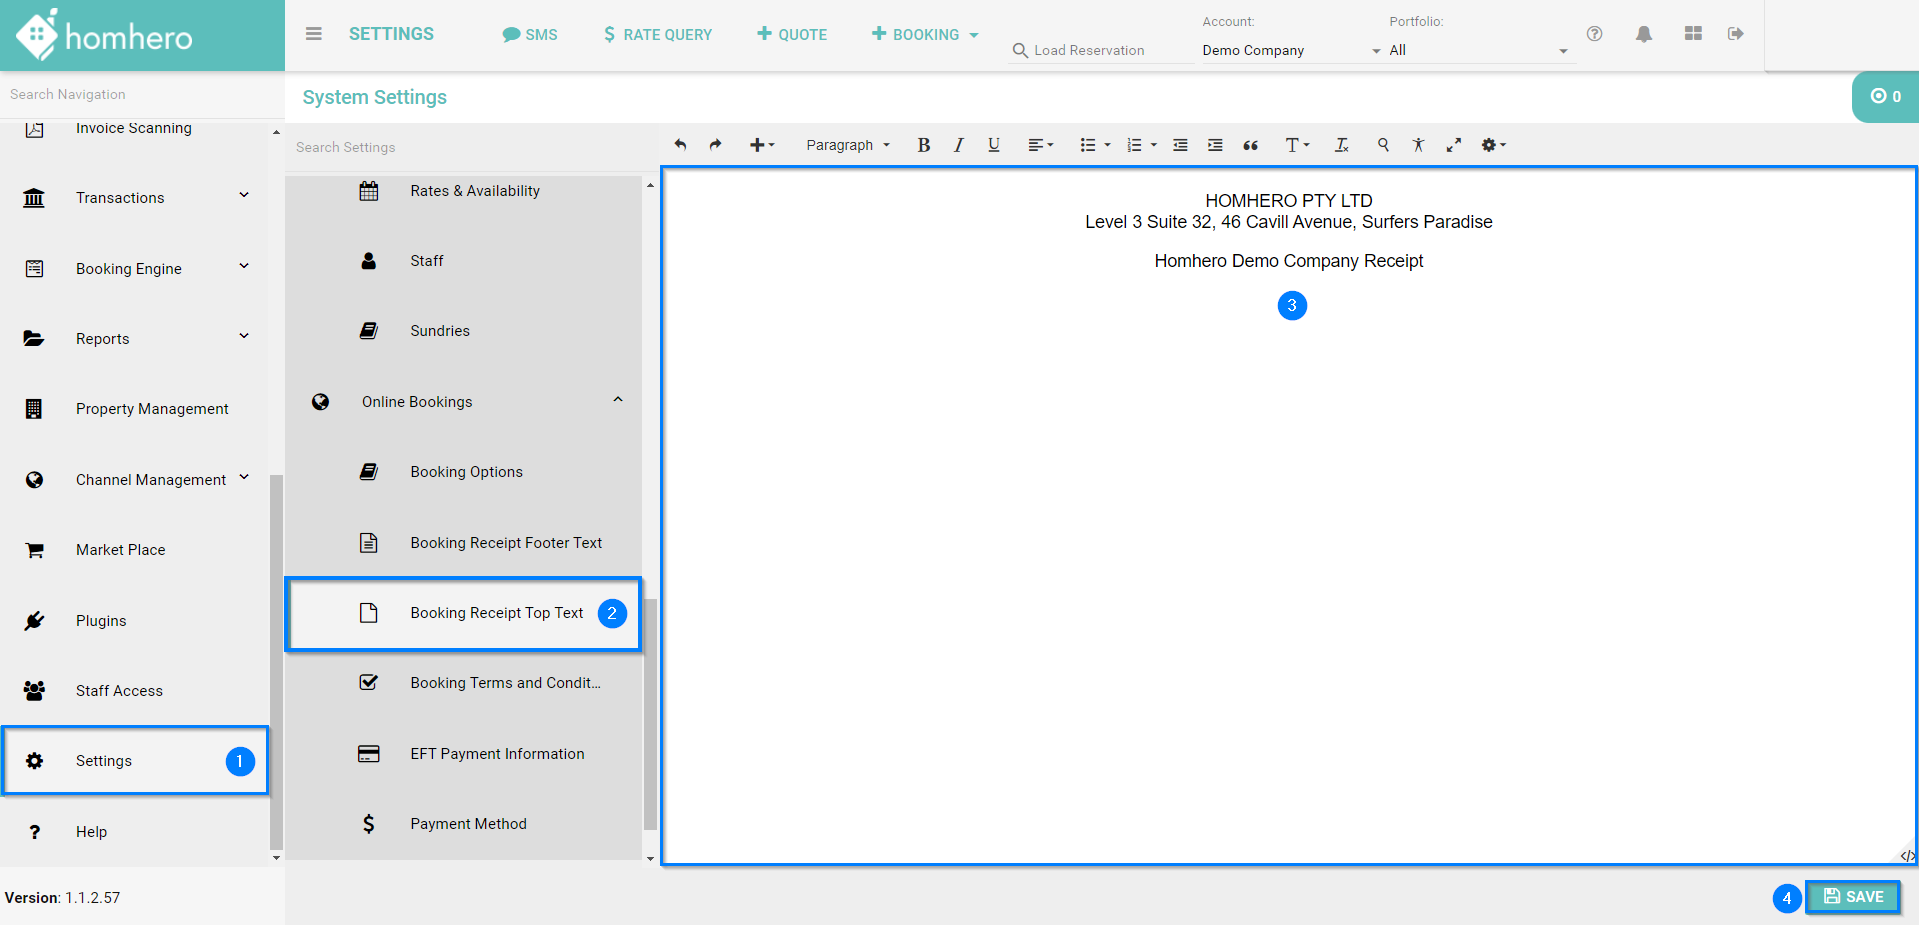Screen dimensions: 1919x925
Task: Click the SAVE button
Action: pyautogui.click(x=1852, y=897)
